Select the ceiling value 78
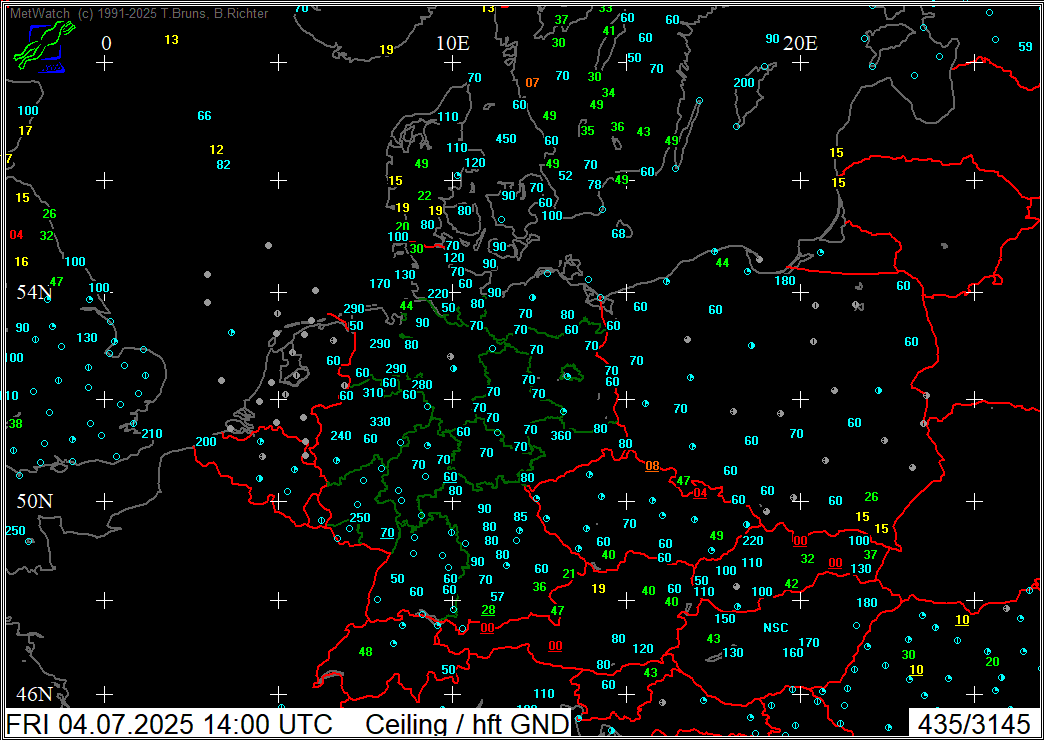 click(x=595, y=185)
